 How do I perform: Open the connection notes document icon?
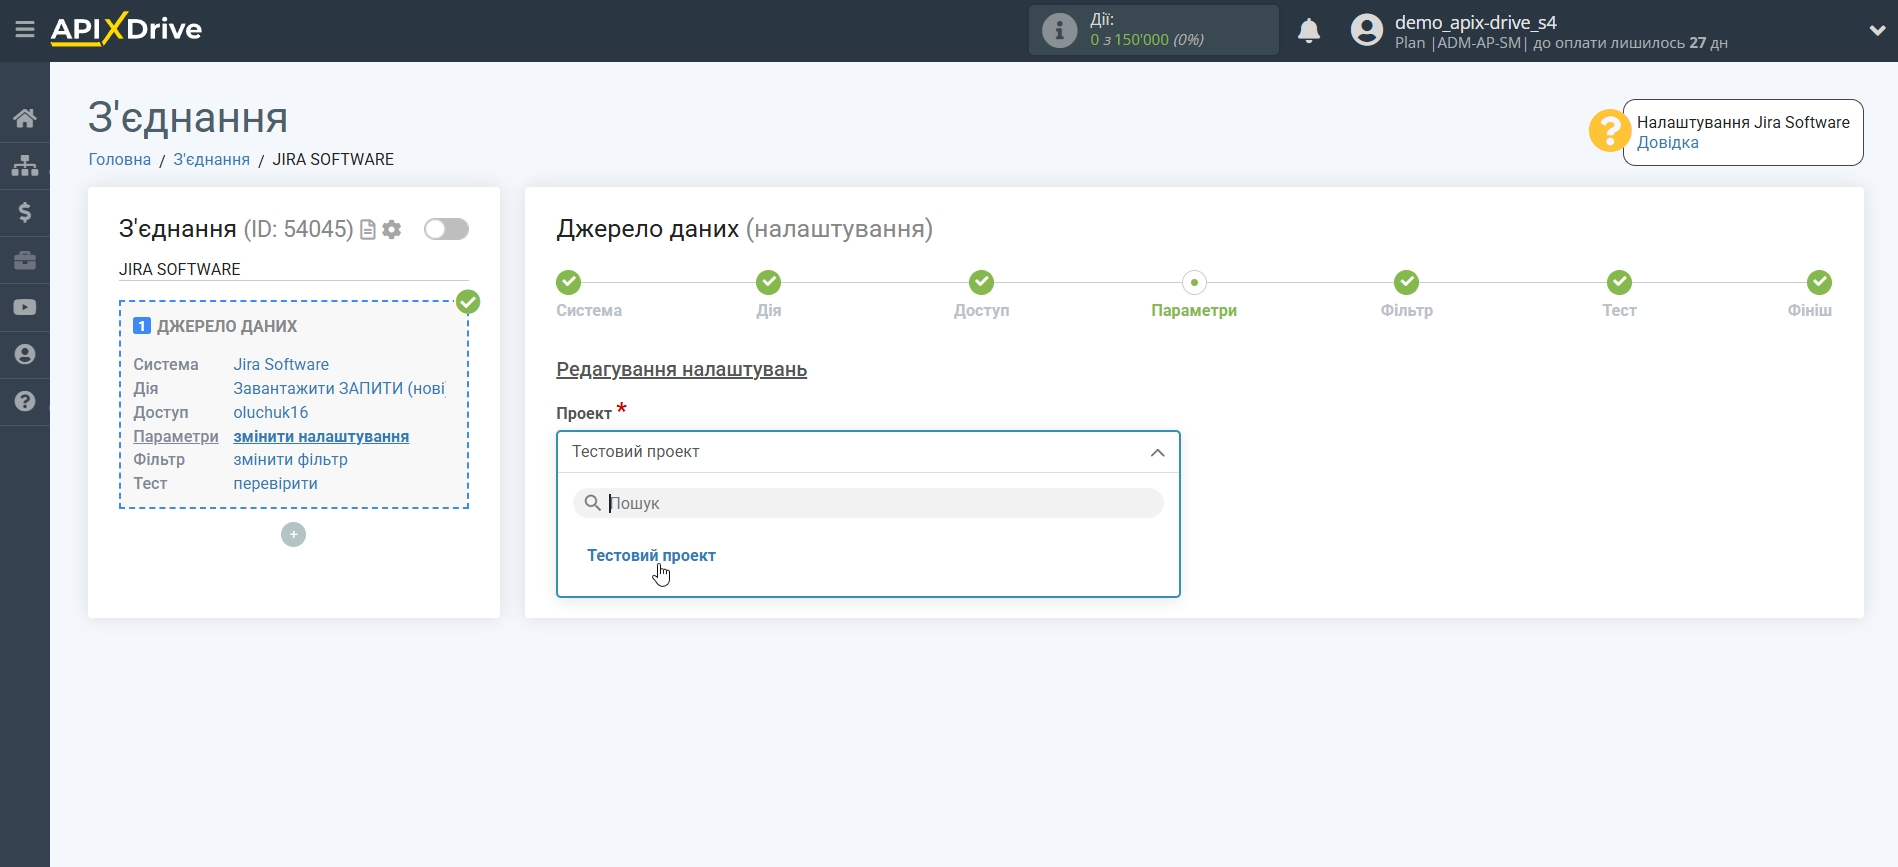coord(368,230)
